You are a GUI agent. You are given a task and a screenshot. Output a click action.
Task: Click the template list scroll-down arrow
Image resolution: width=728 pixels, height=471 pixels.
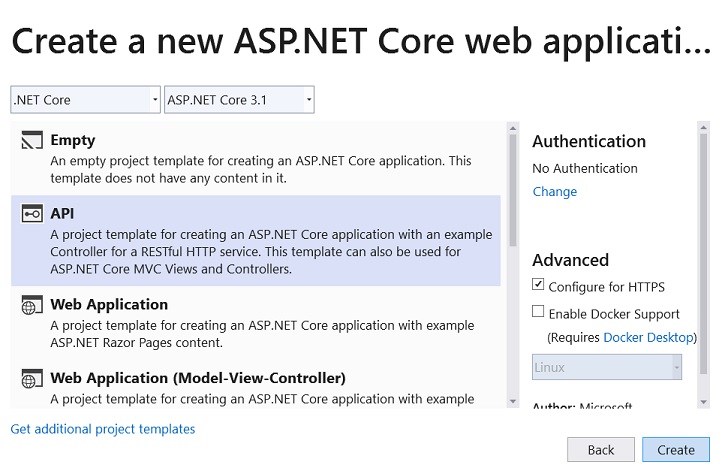tap(513, 401)
